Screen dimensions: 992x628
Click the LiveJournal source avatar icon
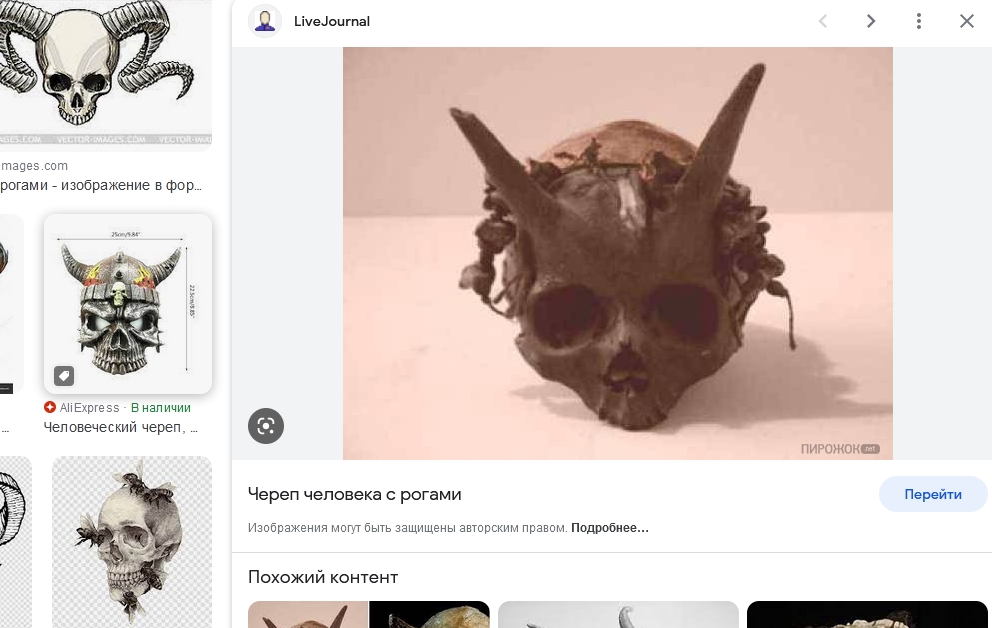click(x=264, y=21)
